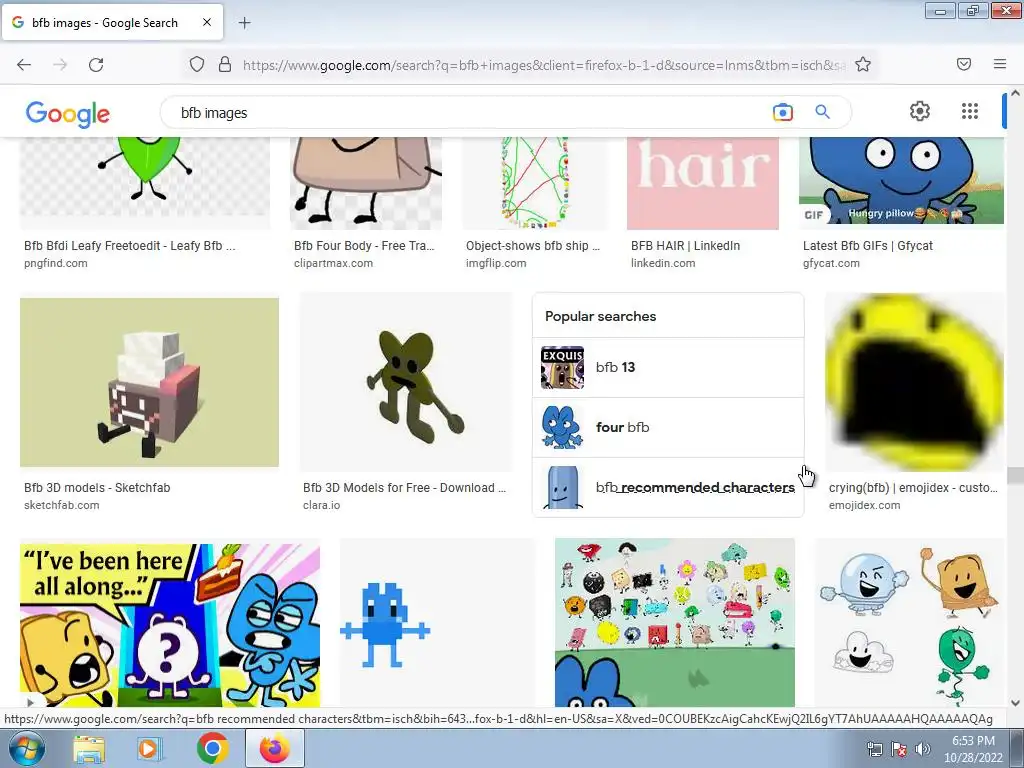
Task: Click the Google logo
Action: tap(68, 114)
